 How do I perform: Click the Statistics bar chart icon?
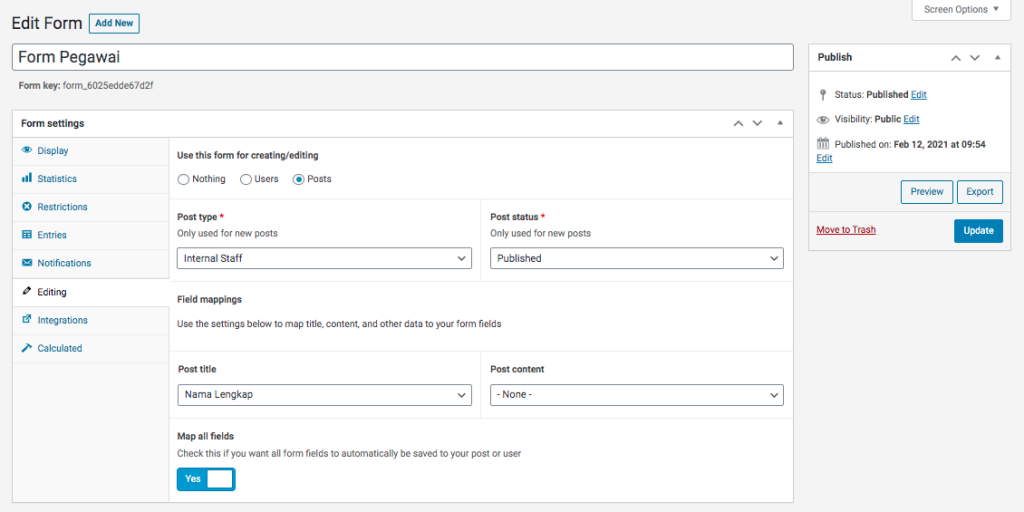27,179
